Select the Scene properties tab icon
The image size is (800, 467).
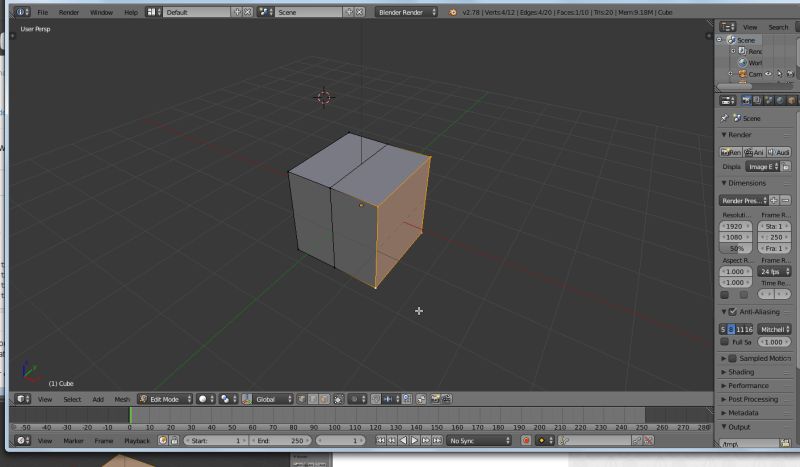769,100
